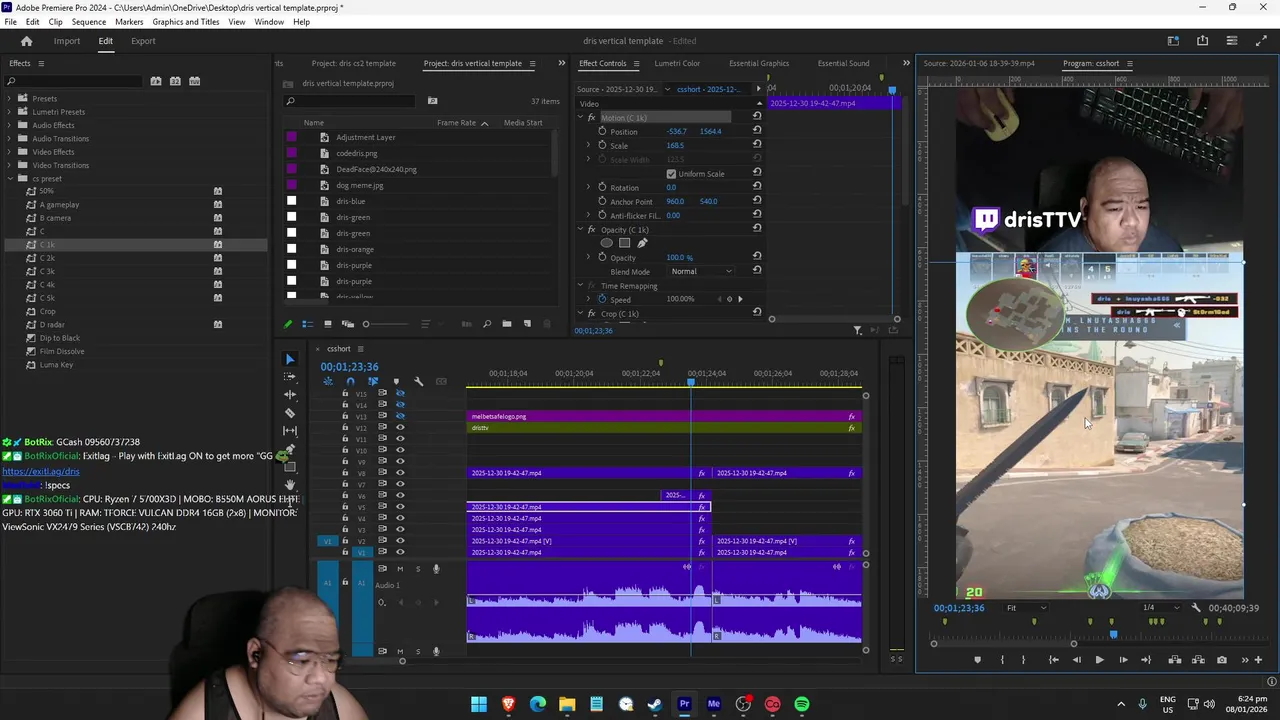
Task: Expand the Presets folder in Effects
Action: 10,98
